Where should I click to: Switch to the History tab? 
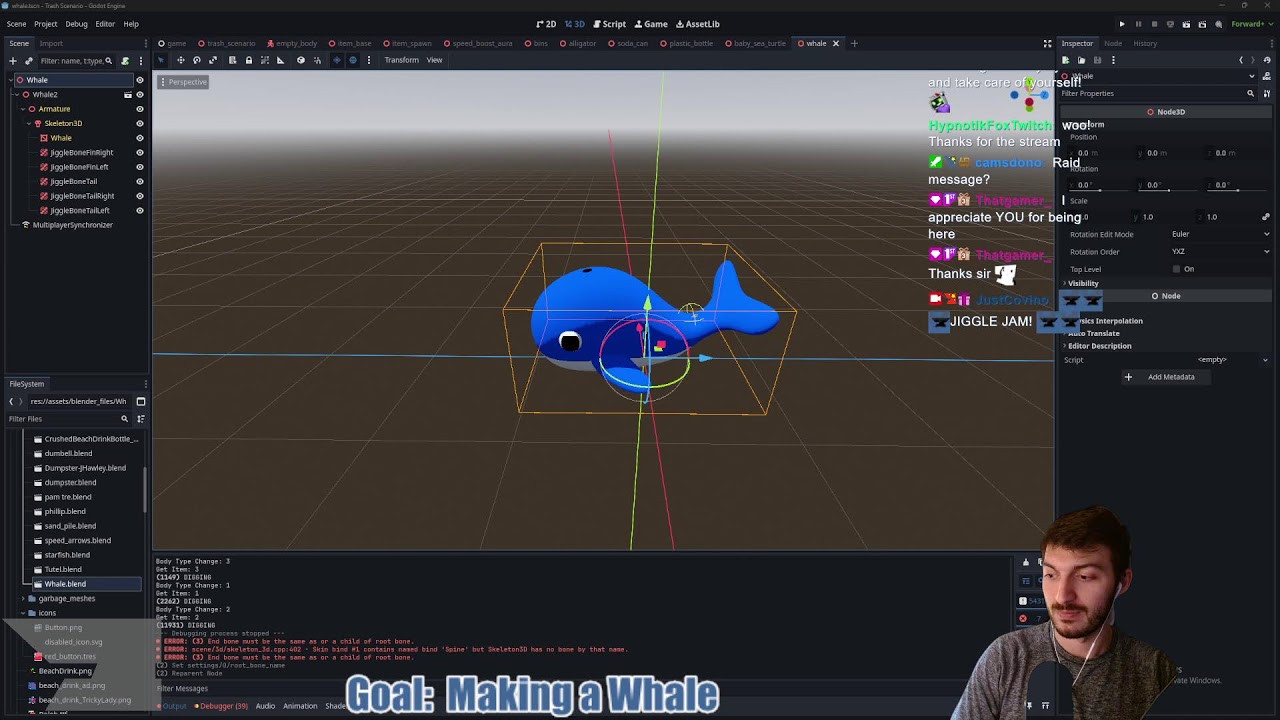coord(1145,43)
